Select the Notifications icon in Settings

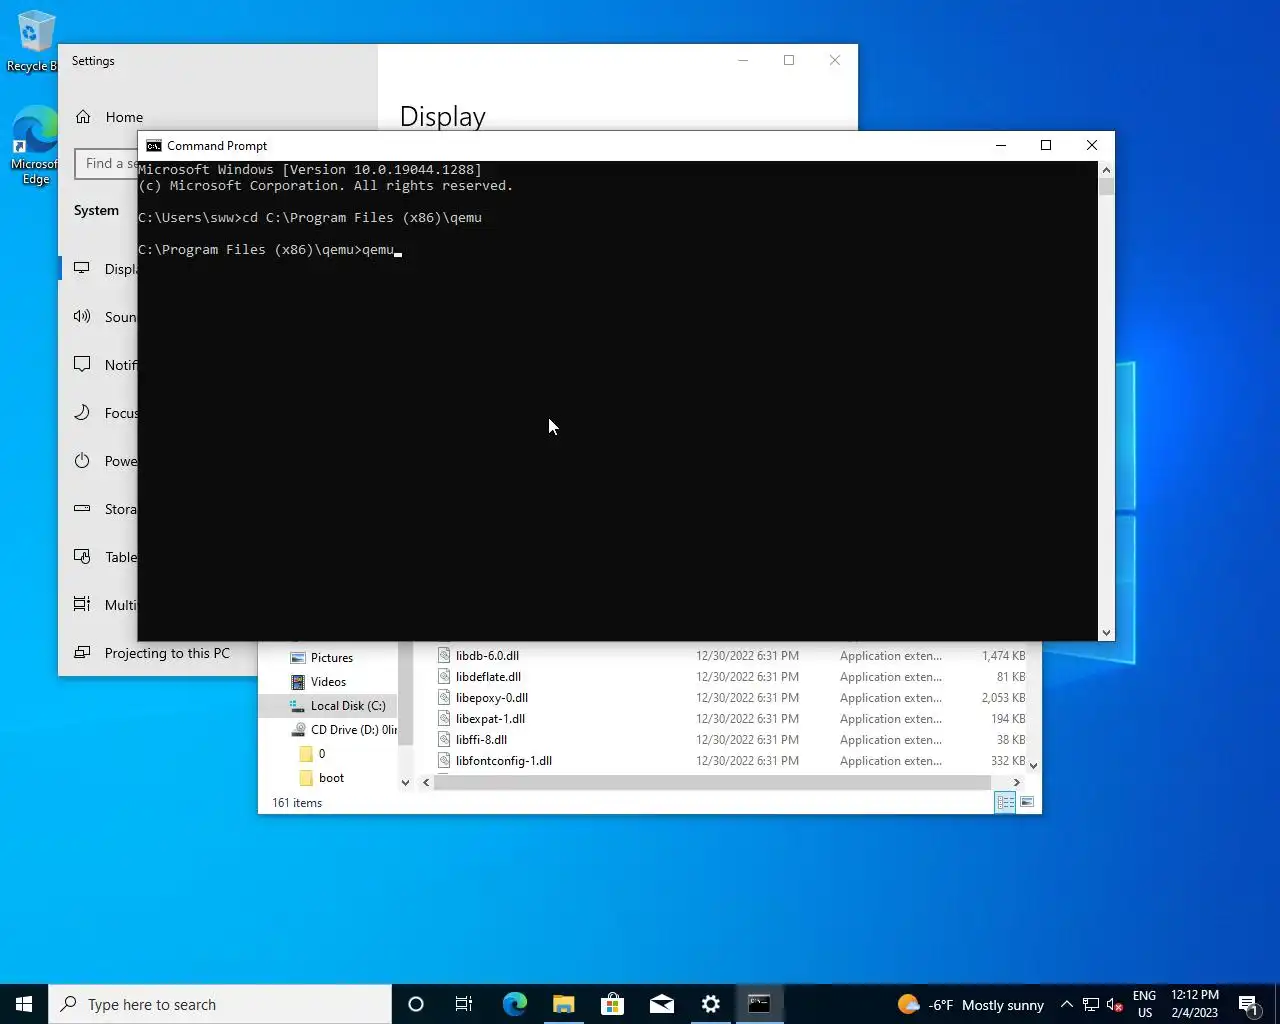[x=82, y=365]
